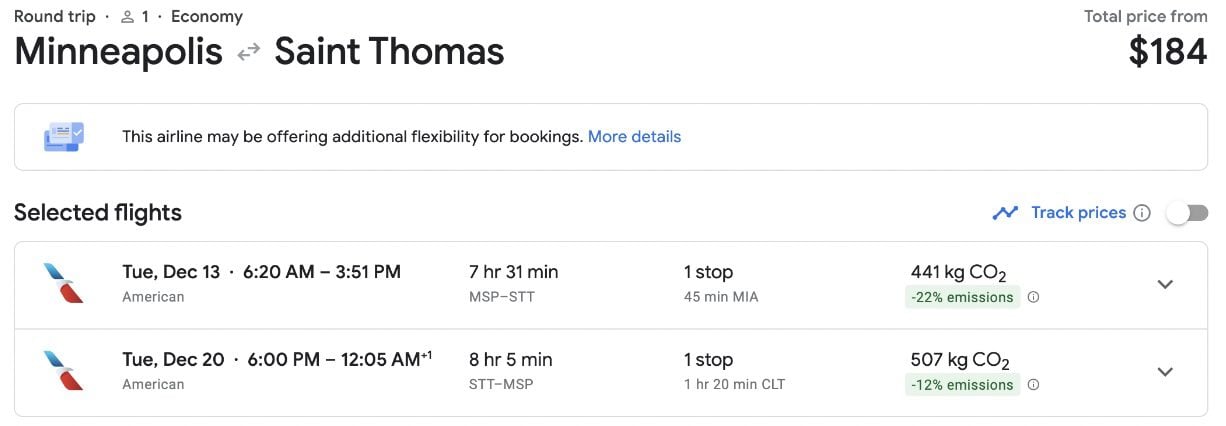Click the Track prices info icon
The height and width of the screenshot is (426, 1226).
(x=1142, y=213)
